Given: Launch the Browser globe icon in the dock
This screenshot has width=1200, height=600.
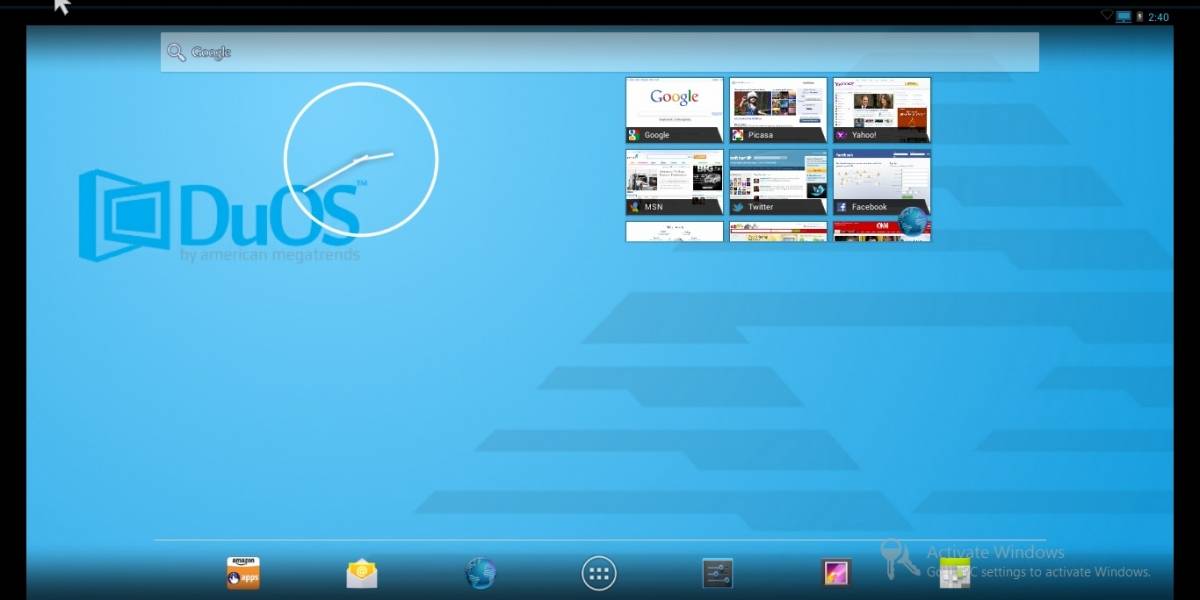Looking at the screenshot, I should [x=480, y=573].
